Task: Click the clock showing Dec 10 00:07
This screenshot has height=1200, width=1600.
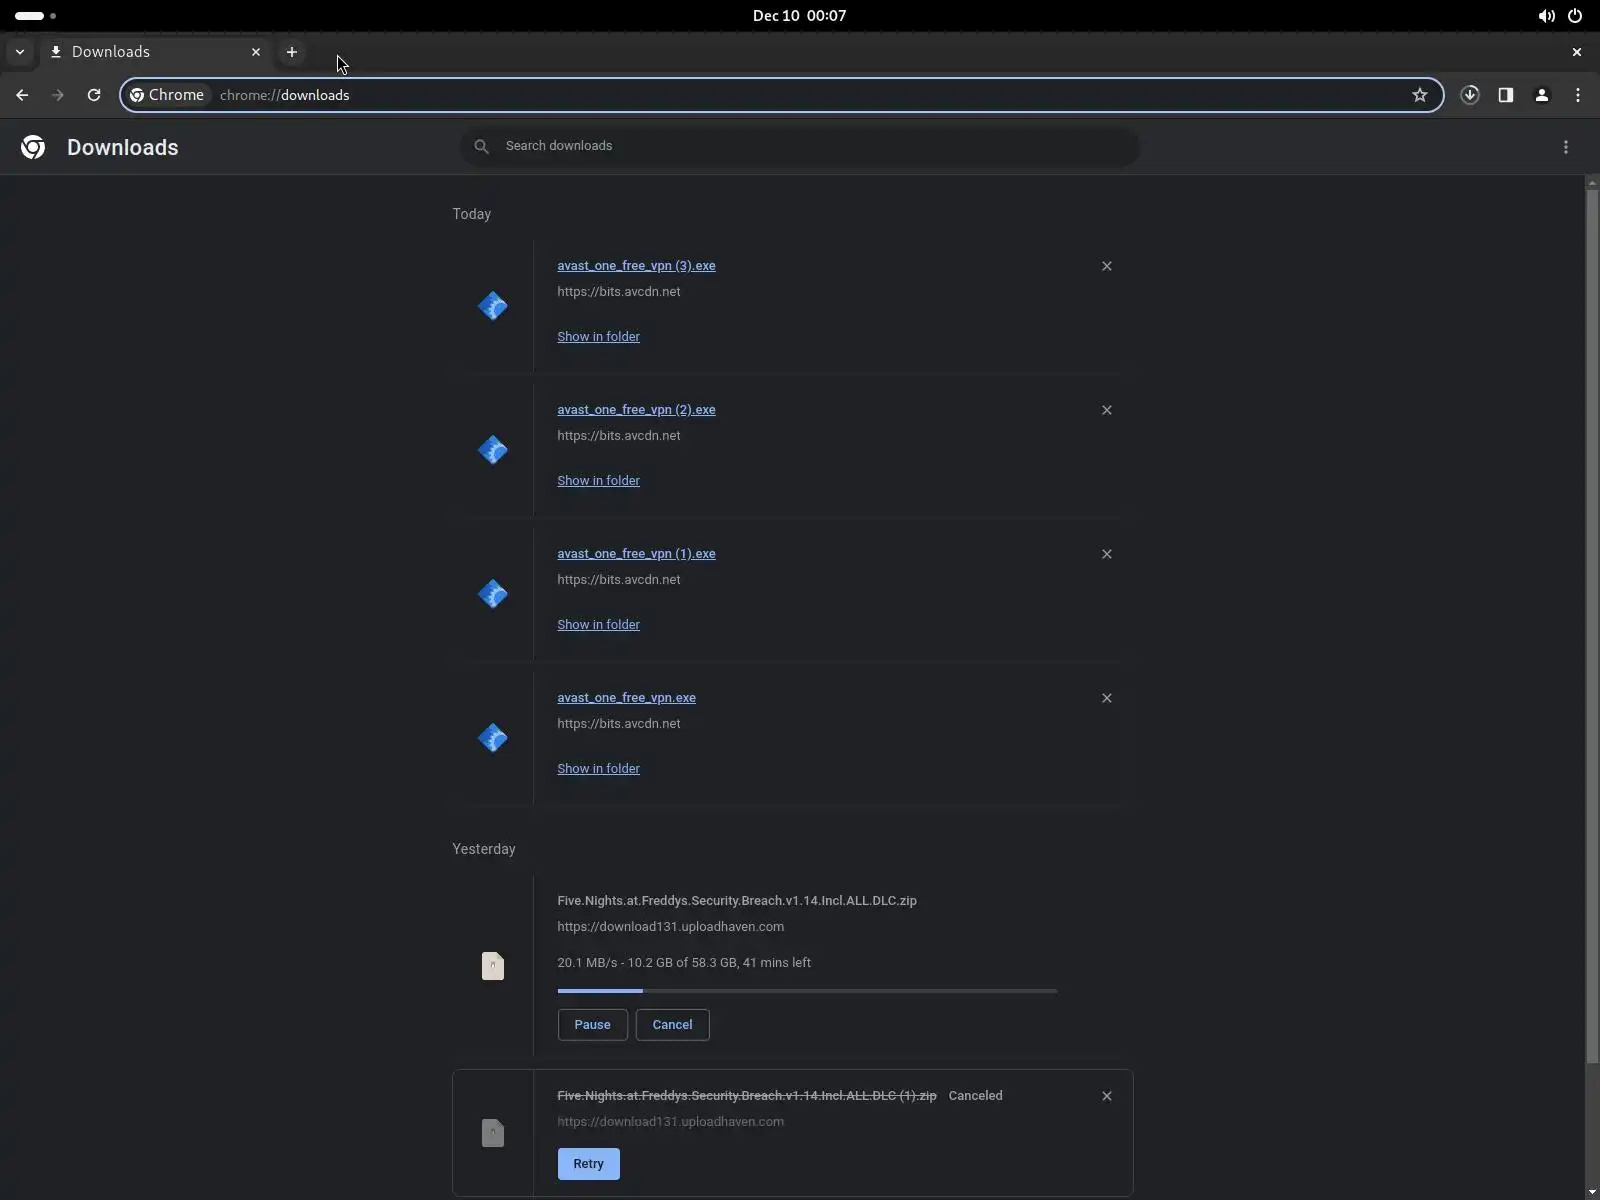Action: [799, 15]
